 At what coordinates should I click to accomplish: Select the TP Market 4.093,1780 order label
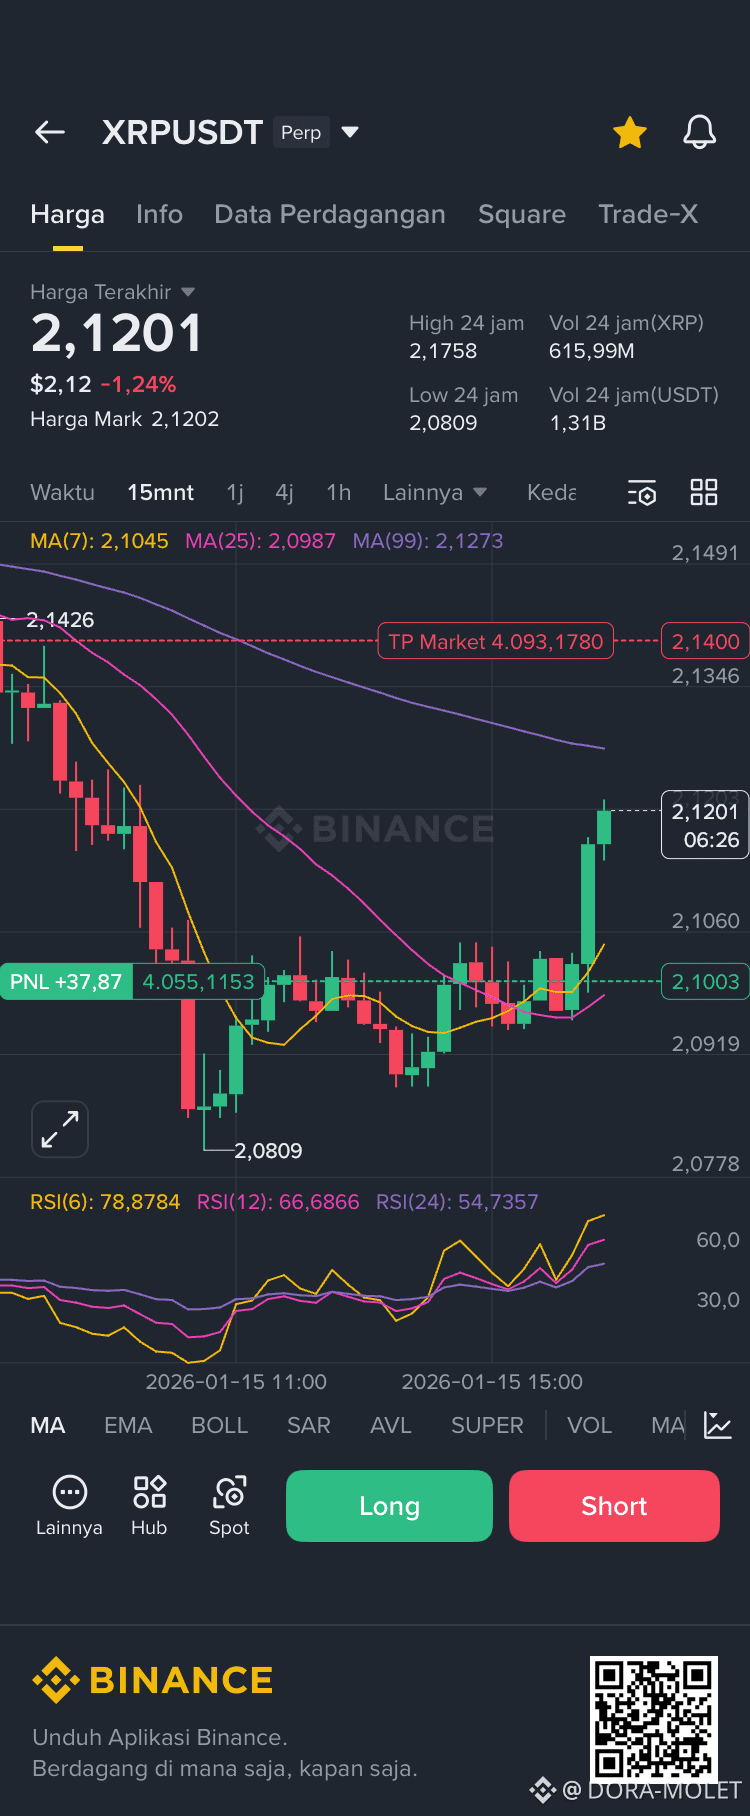click(496, 642)
